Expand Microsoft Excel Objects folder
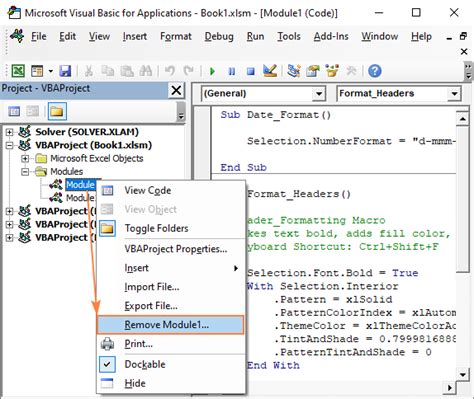The height and width of the screenshot is (399, 474). click(x=25, y=158)
